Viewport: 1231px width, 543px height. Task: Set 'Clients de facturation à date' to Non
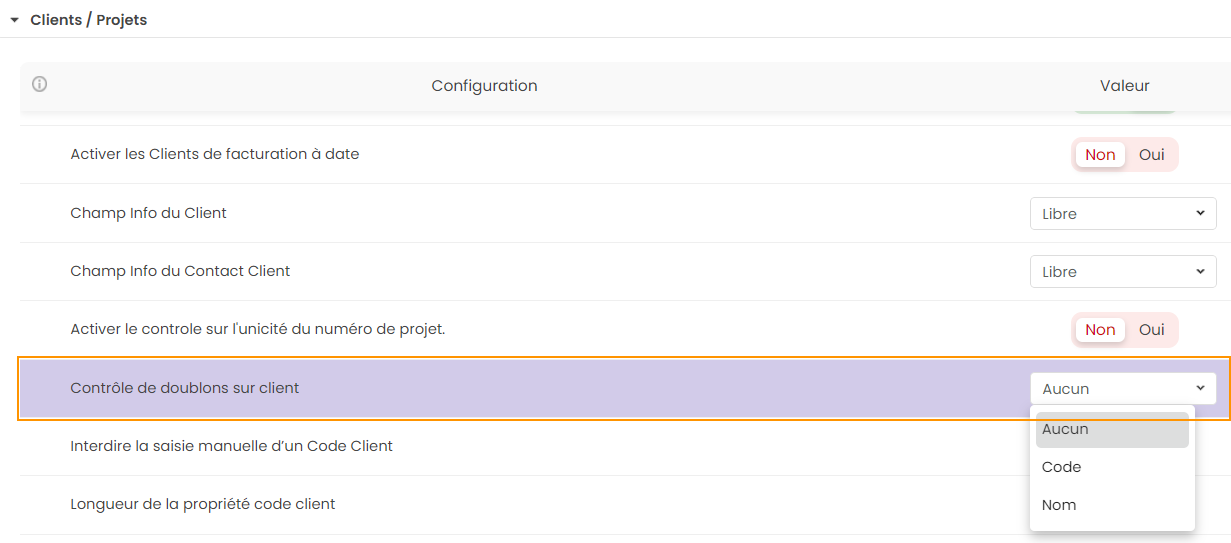(x=1100, y=155)
